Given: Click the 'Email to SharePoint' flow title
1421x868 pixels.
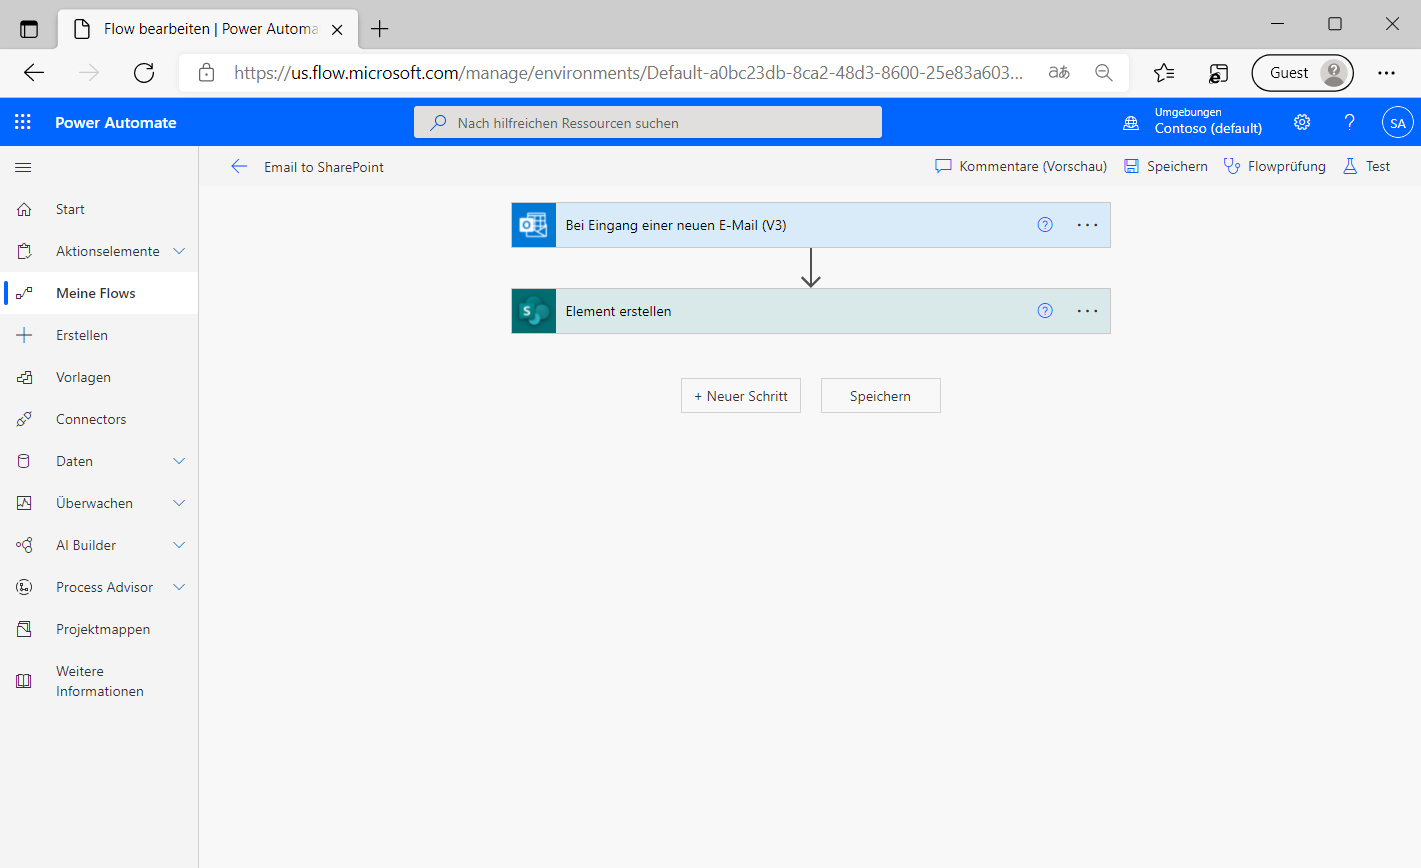Looking at the screenshot, I should [324, 167].
